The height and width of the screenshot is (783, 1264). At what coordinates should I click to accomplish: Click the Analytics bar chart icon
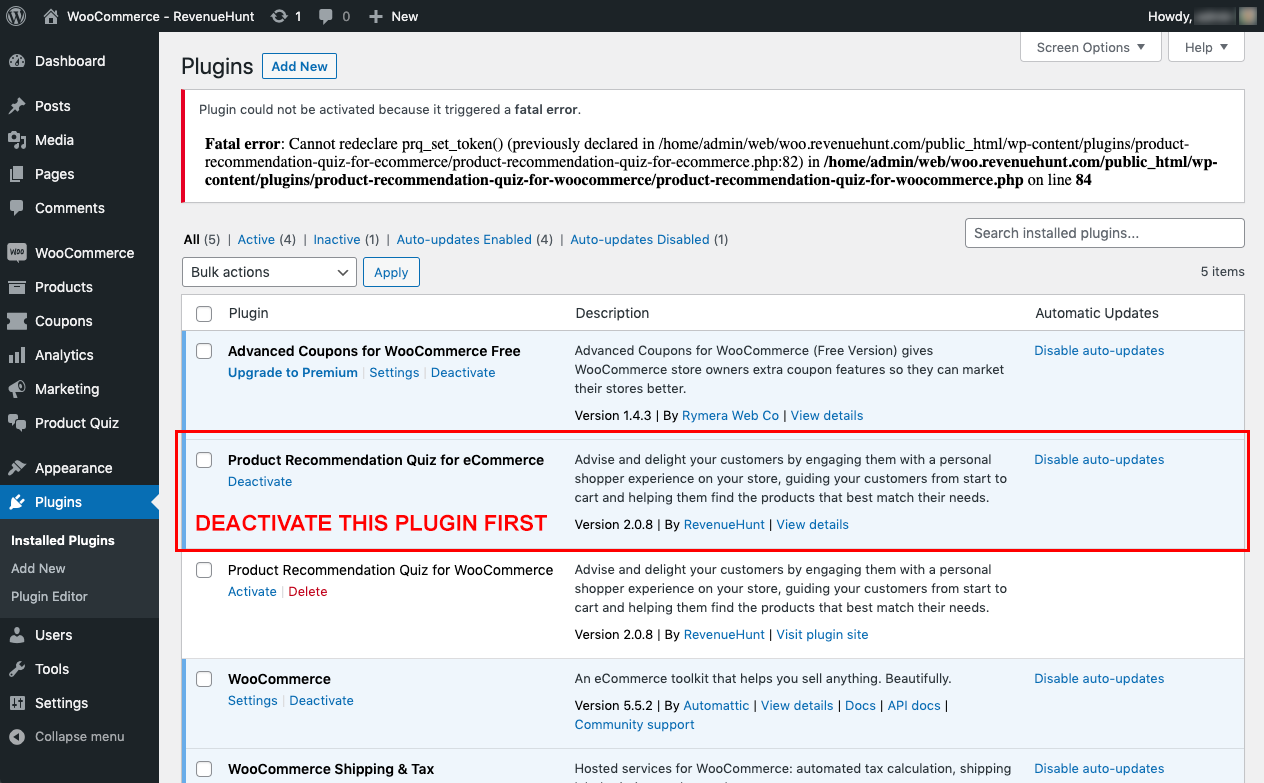tap(17, 355)
